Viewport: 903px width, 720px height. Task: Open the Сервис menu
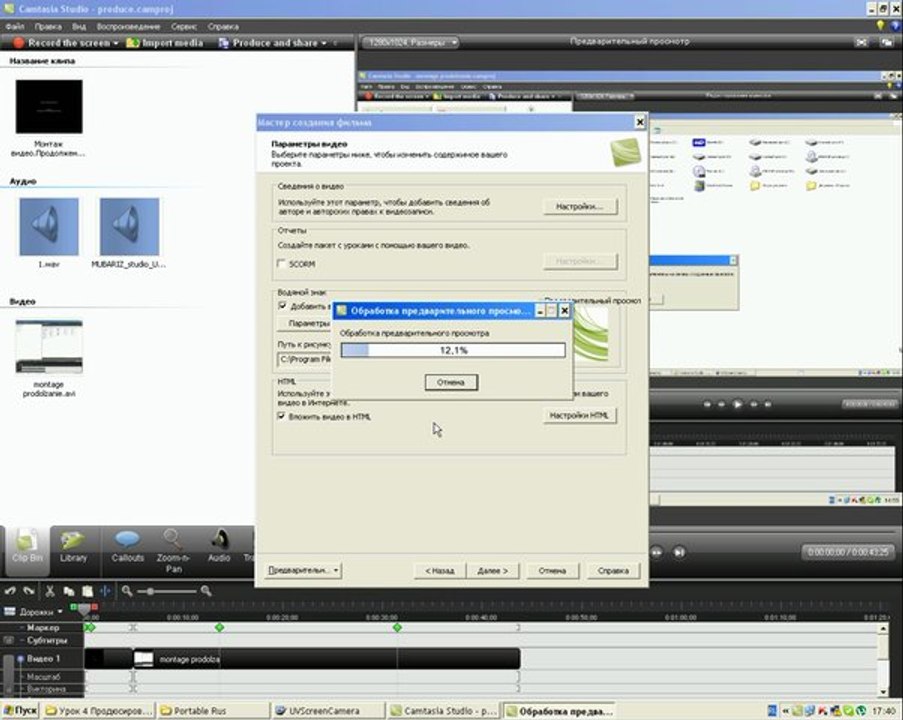[184, 26]
